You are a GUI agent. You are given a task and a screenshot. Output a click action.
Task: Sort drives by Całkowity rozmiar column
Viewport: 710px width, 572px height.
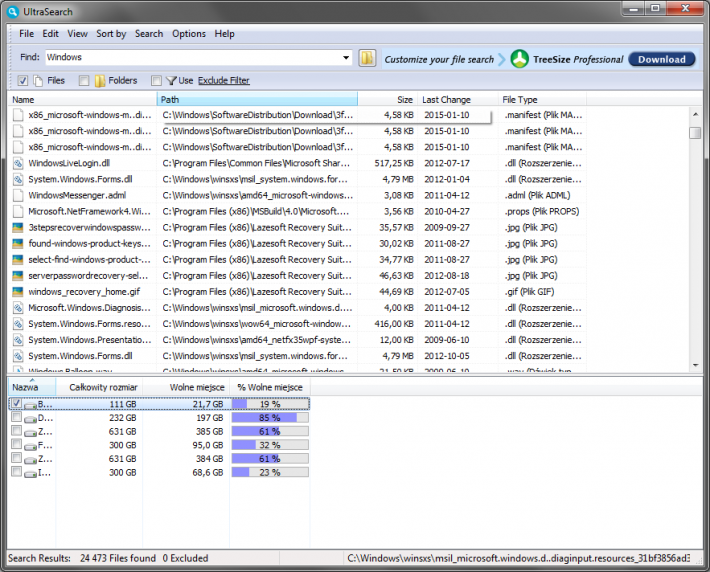(99, 388)
